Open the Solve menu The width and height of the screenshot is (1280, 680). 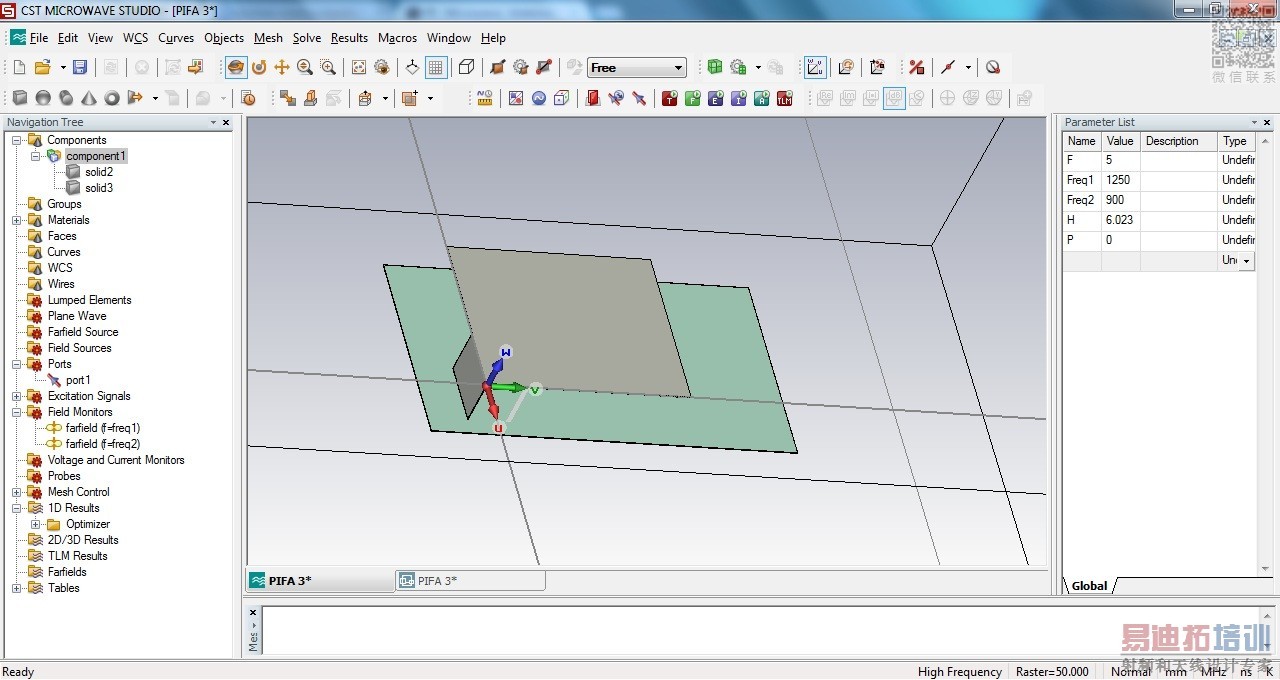306,38
